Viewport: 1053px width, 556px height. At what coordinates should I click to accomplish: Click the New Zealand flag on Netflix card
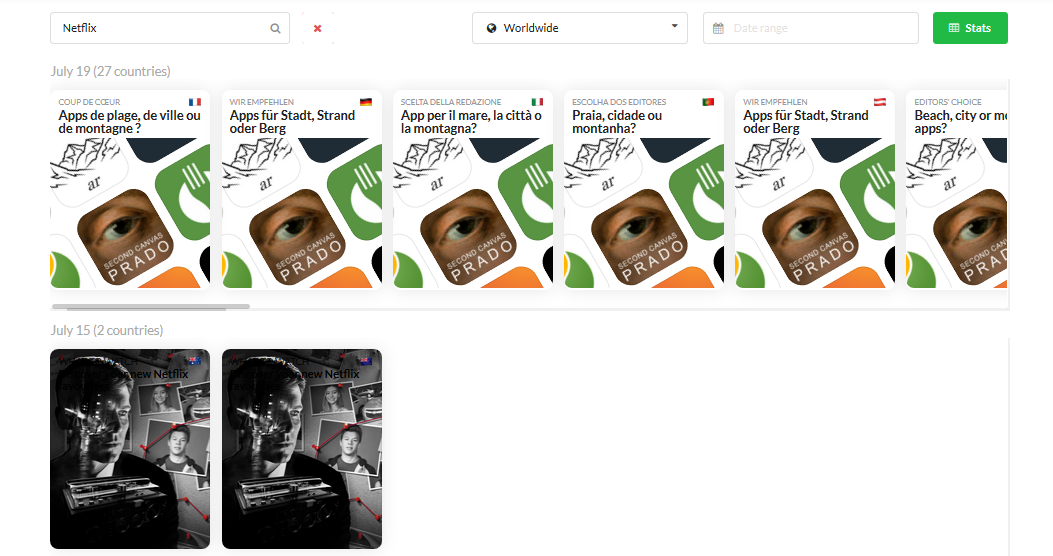pos(365,361)
